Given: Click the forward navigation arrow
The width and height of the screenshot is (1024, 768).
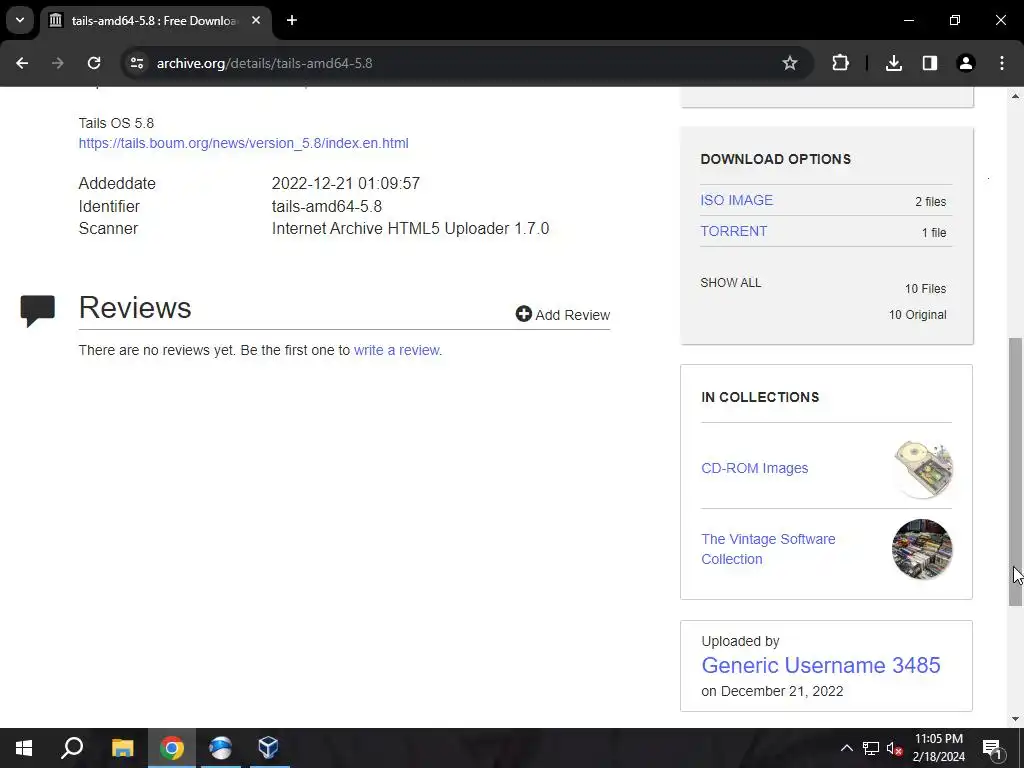Looking at the screenshot, I should coord(57,63).
